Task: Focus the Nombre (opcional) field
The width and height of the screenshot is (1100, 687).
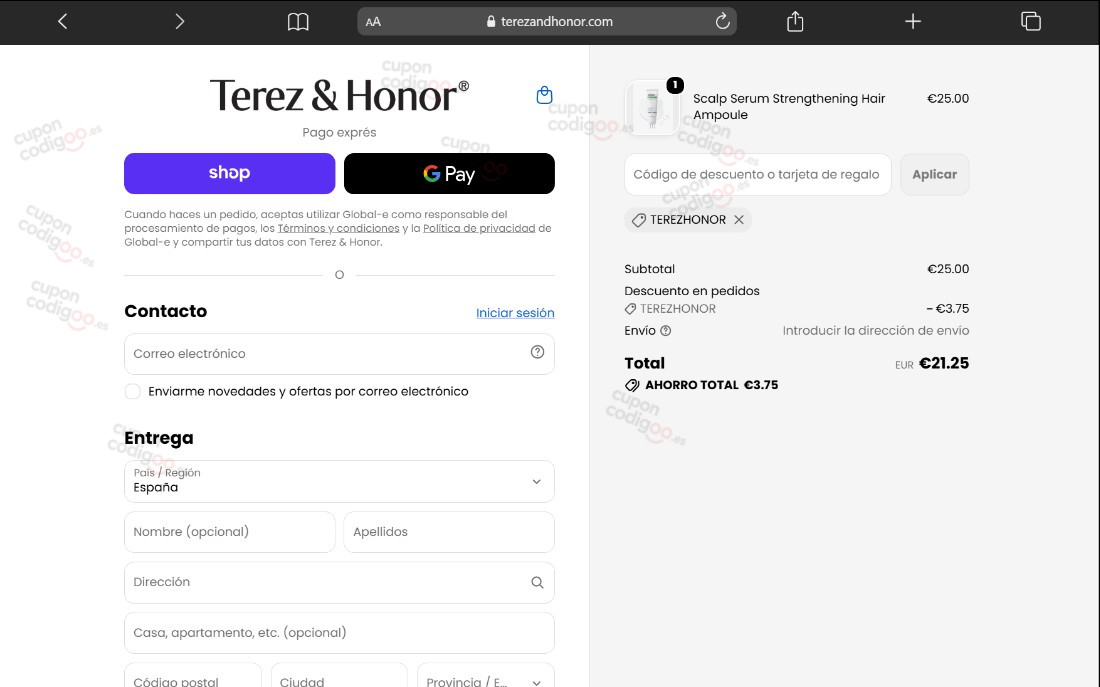Action: point(229,532)
